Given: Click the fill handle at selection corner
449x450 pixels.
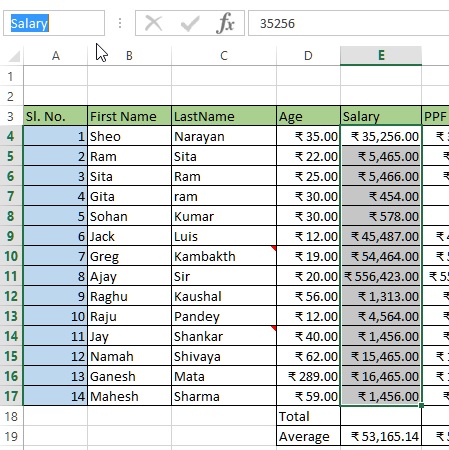Looking at the screenshot, I should tap(421, 405).
